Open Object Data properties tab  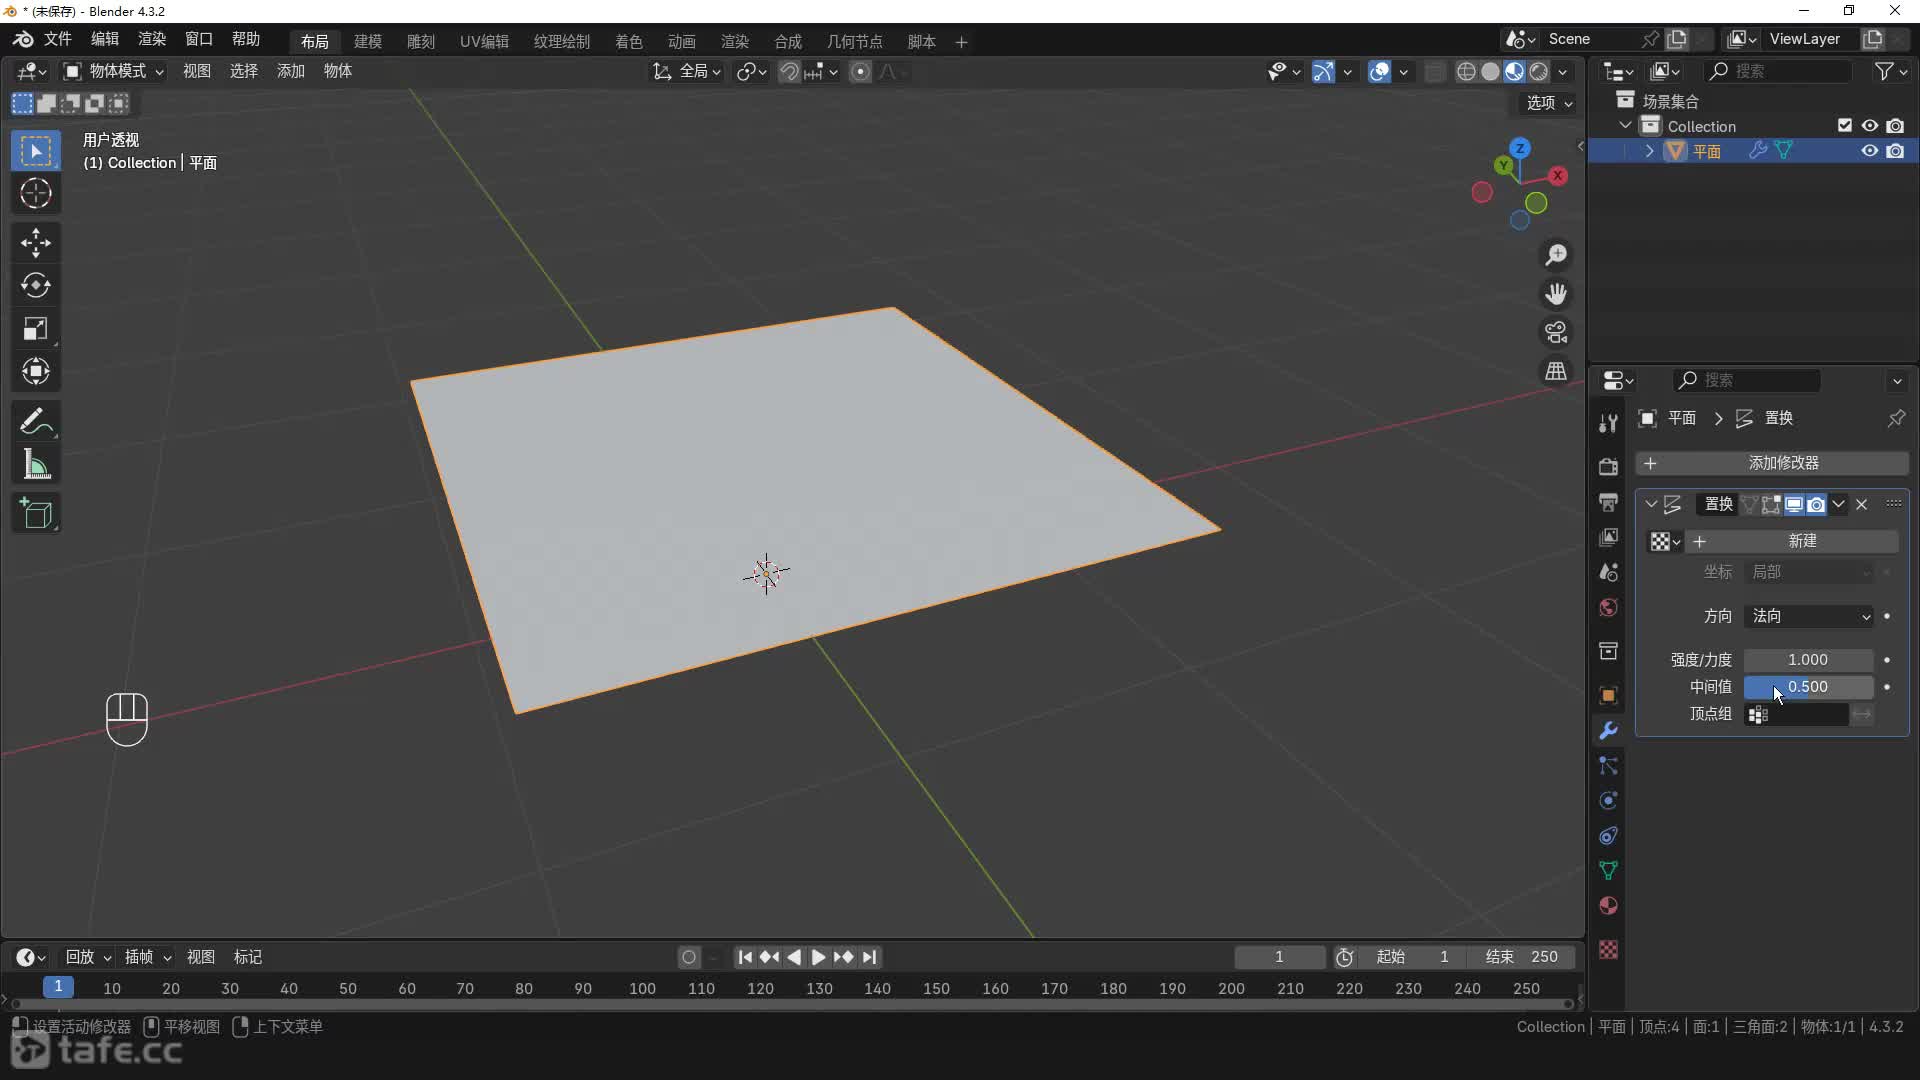(1608, 871)
